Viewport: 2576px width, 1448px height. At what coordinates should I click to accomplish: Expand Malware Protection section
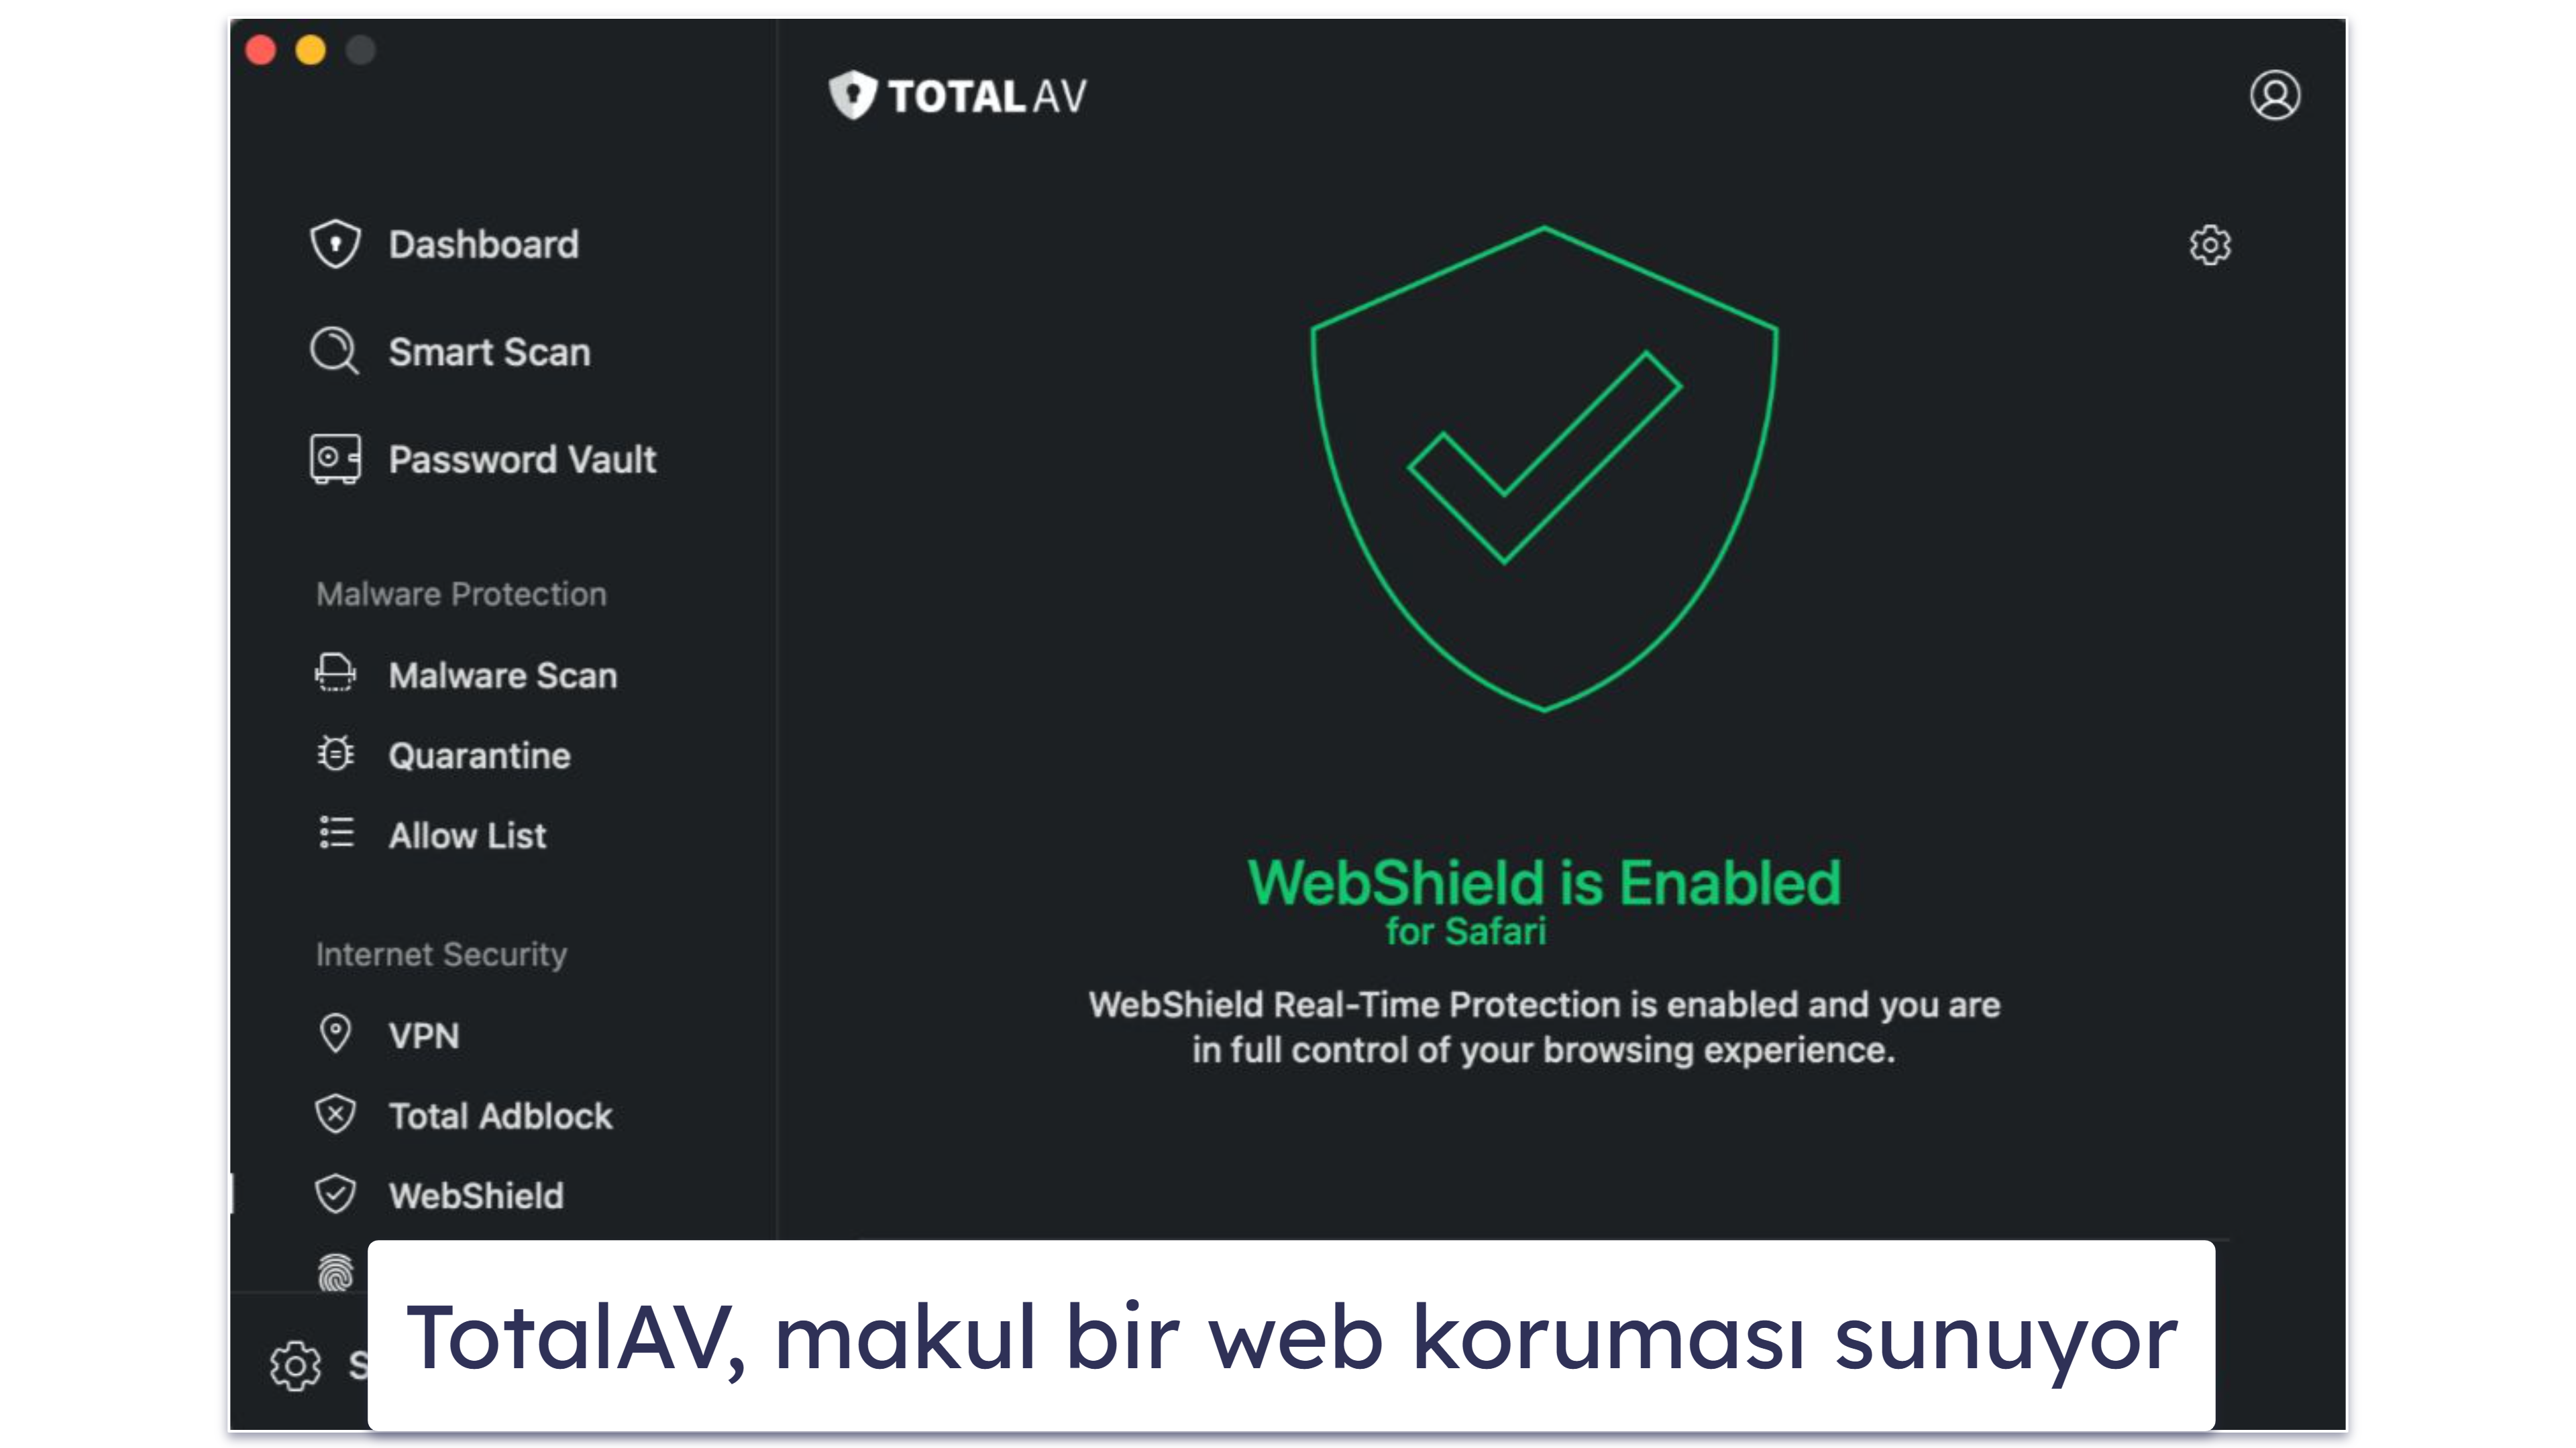(x=460, y=592)
